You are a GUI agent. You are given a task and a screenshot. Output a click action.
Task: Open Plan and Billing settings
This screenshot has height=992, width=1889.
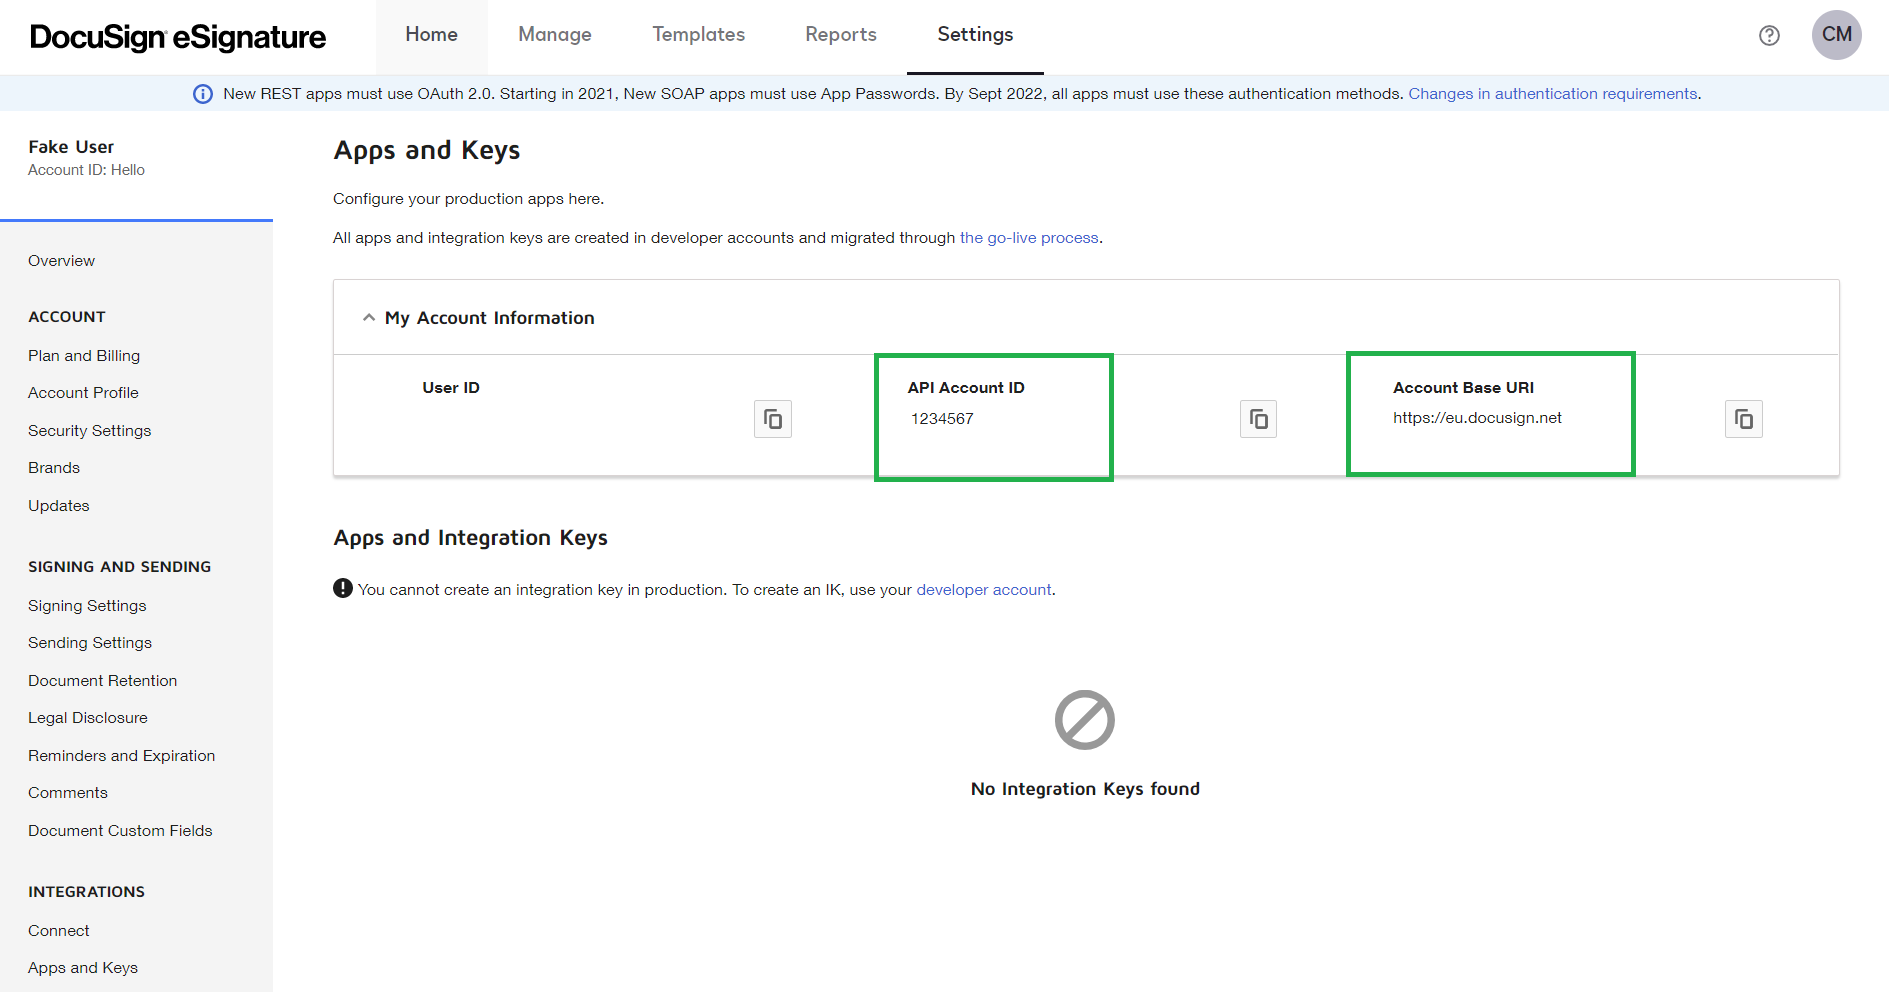click(84, 356)
